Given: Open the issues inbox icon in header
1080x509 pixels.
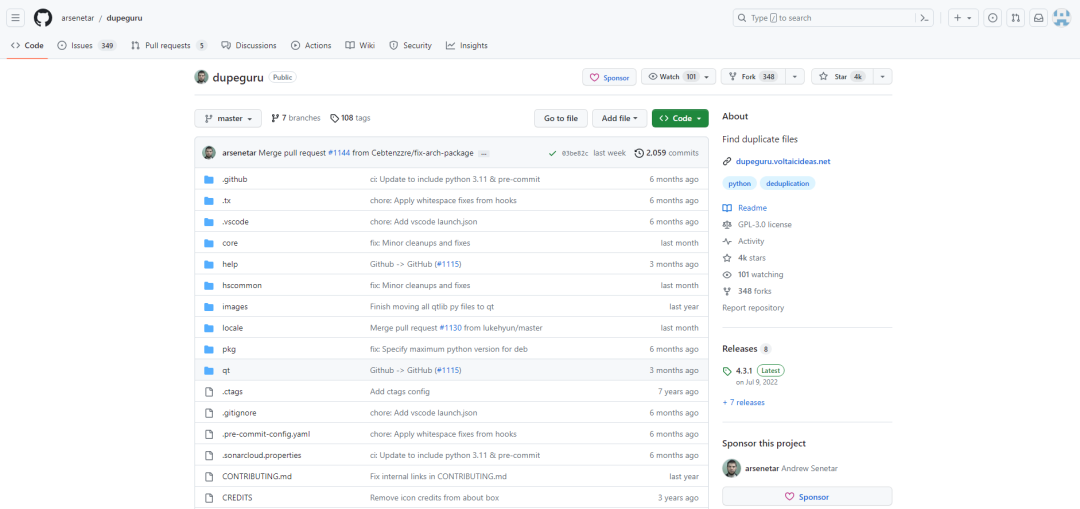Looking at the screenshot, I should point(992,18).
